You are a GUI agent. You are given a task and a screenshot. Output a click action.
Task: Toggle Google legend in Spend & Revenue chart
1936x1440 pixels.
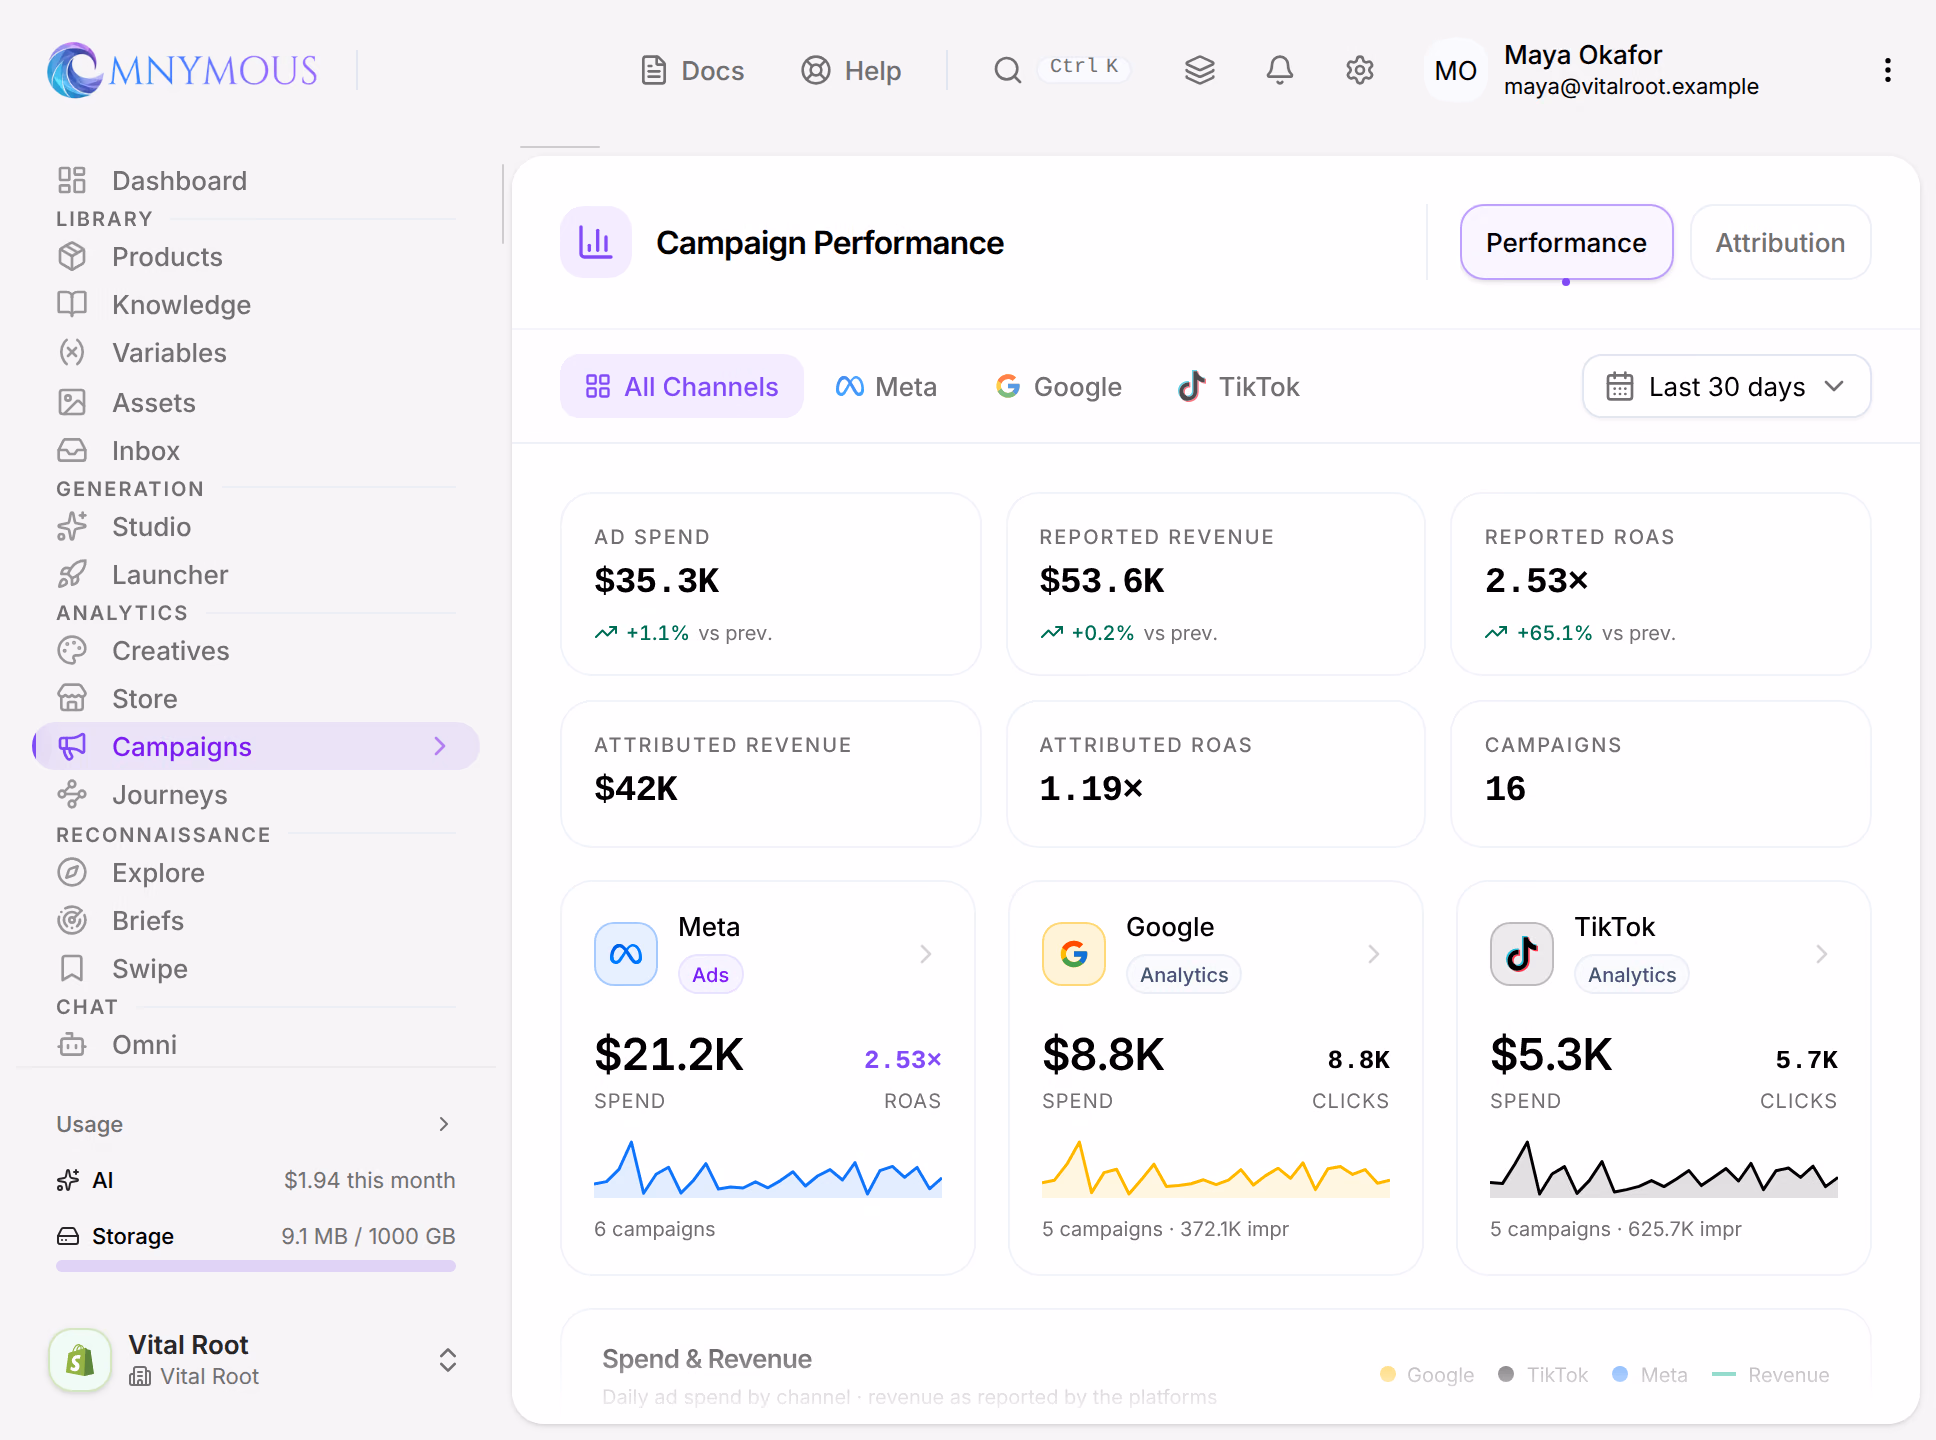(x=1427, y=1375)
